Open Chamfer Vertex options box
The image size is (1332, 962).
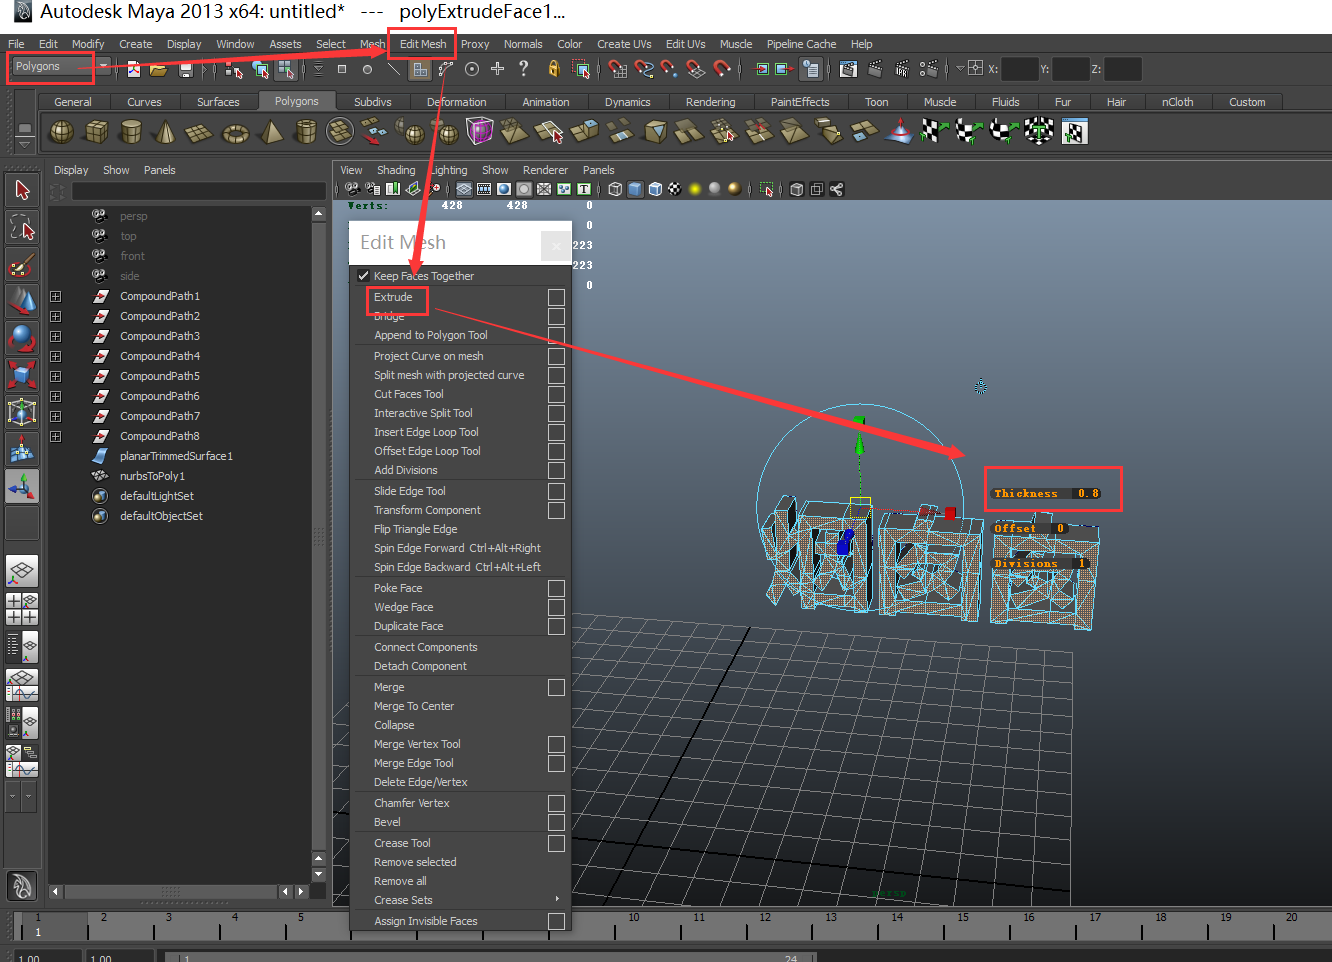[x=556, y=803]
